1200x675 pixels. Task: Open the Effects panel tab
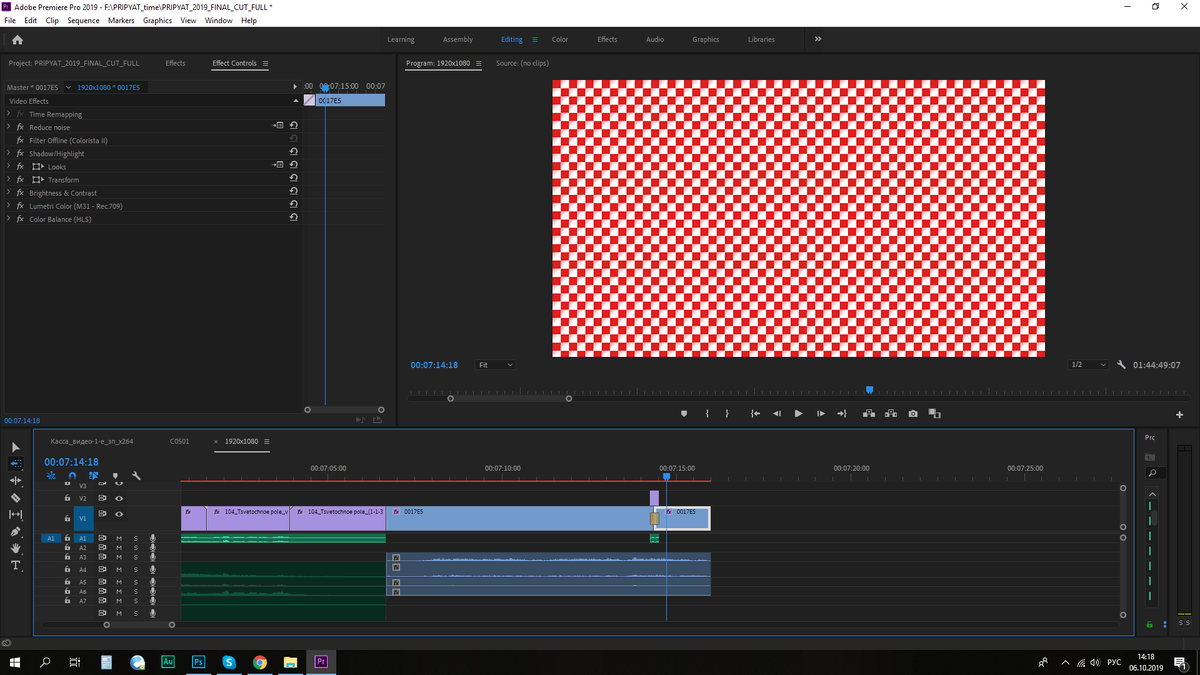pos(175,63)
